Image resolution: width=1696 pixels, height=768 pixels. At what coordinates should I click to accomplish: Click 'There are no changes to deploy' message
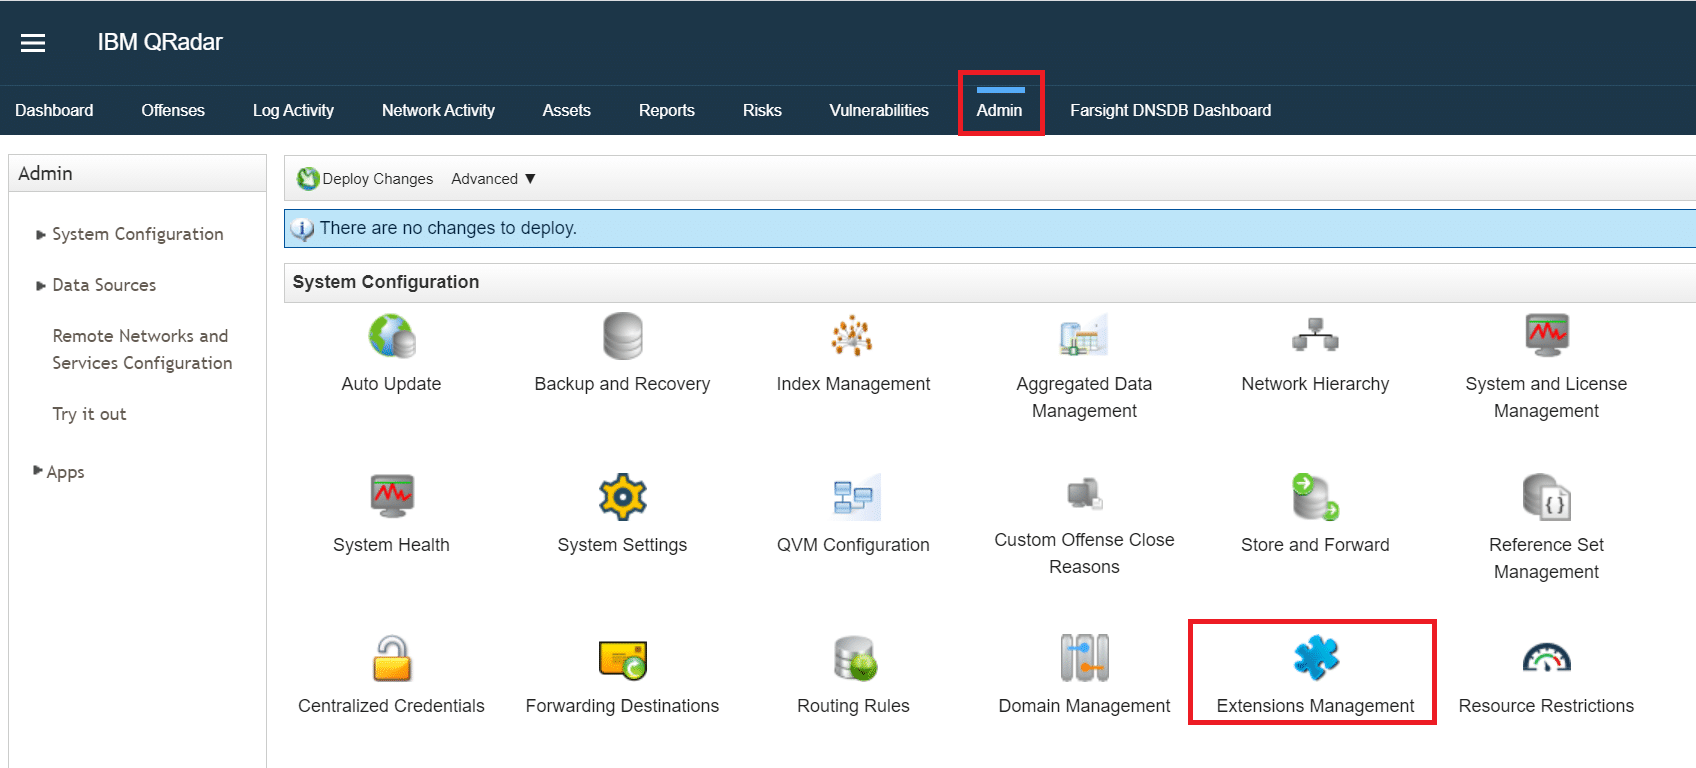point(448,228)
